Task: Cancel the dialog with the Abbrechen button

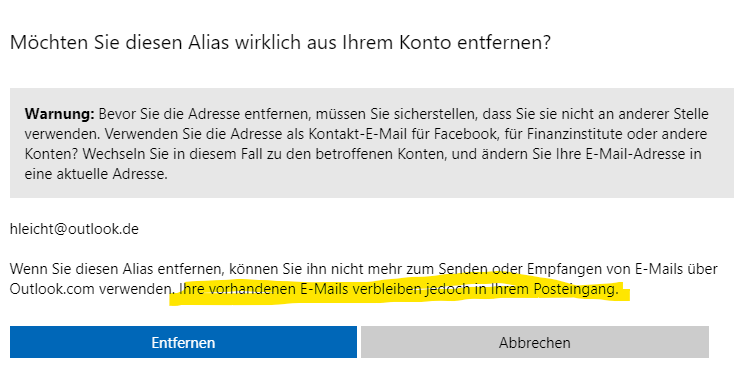Action: (535, 342)
